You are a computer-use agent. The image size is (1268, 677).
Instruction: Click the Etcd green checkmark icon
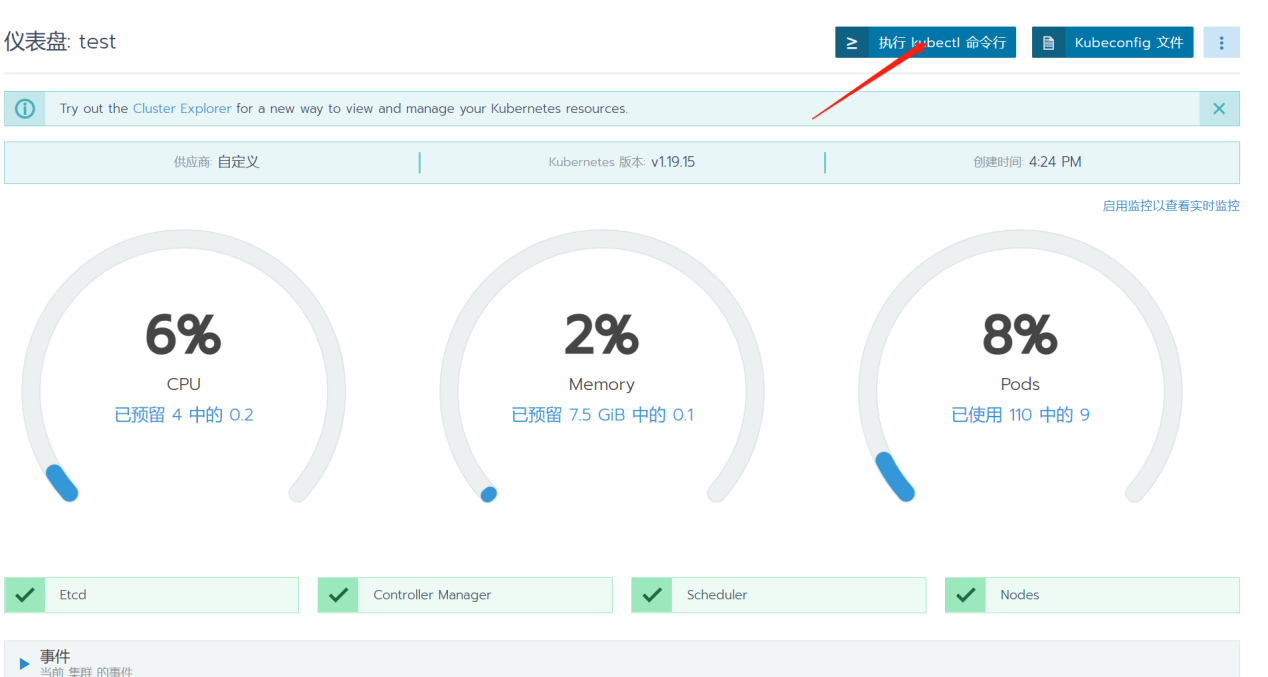[x=25, y=595]
